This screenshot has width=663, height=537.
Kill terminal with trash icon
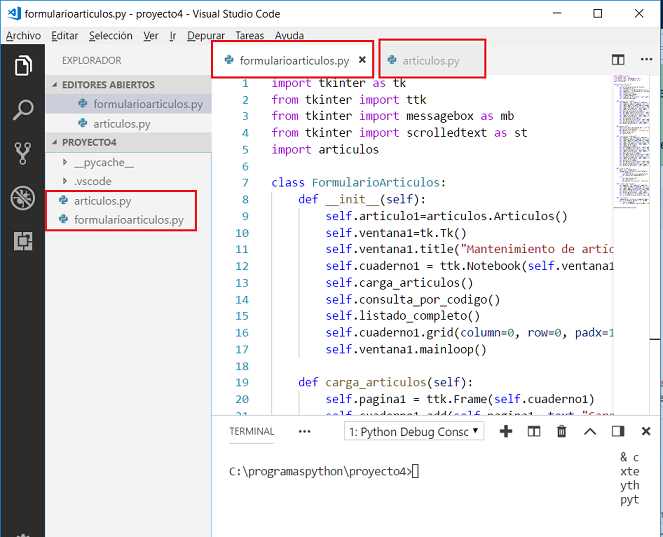click(x=562, y=431)
